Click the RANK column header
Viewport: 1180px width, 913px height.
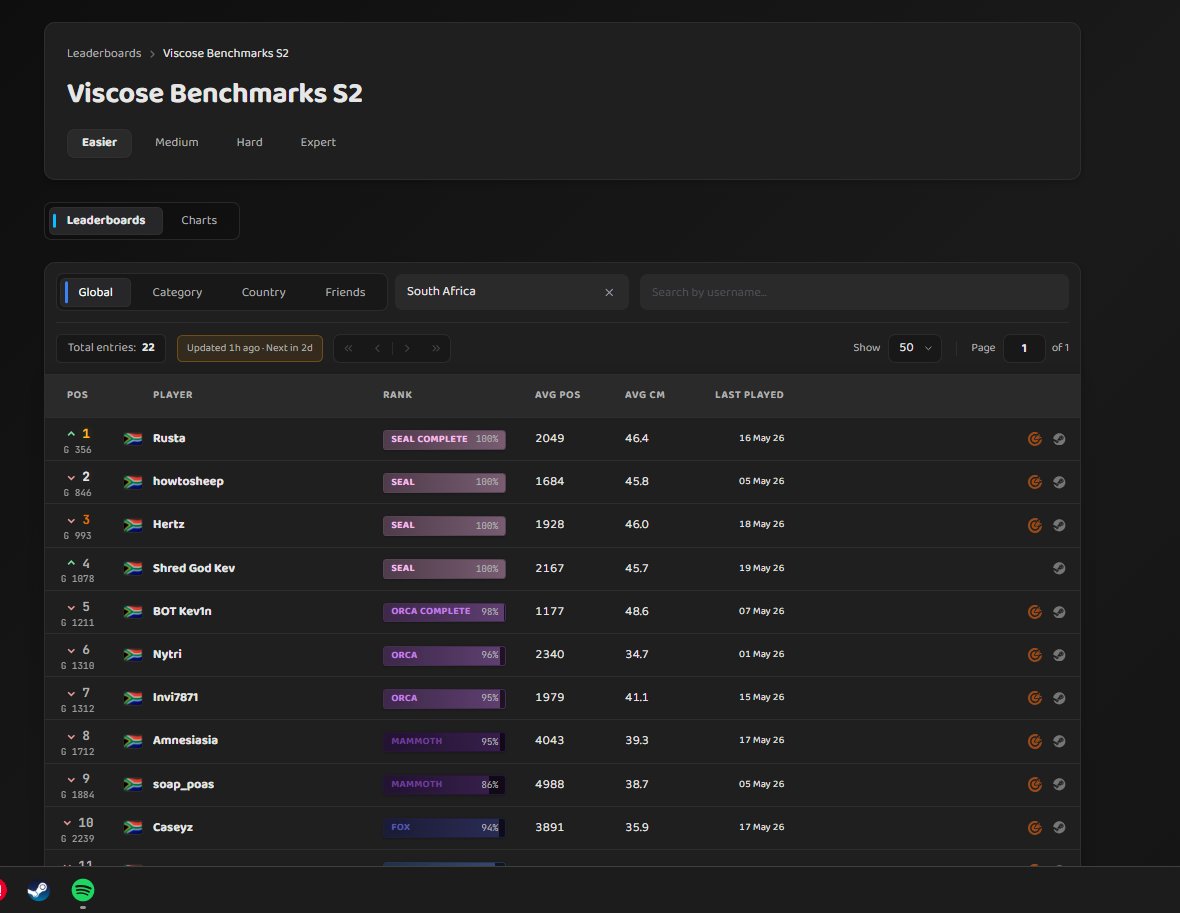[397, 395]
